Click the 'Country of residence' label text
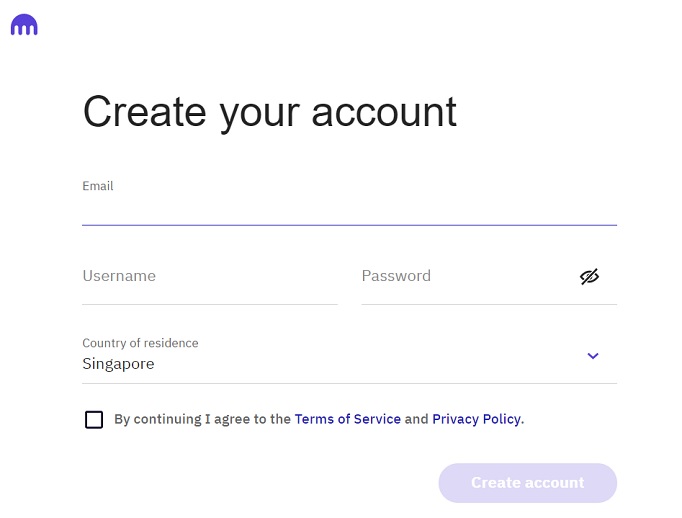The image size is (682, 518). coord(140,343)
